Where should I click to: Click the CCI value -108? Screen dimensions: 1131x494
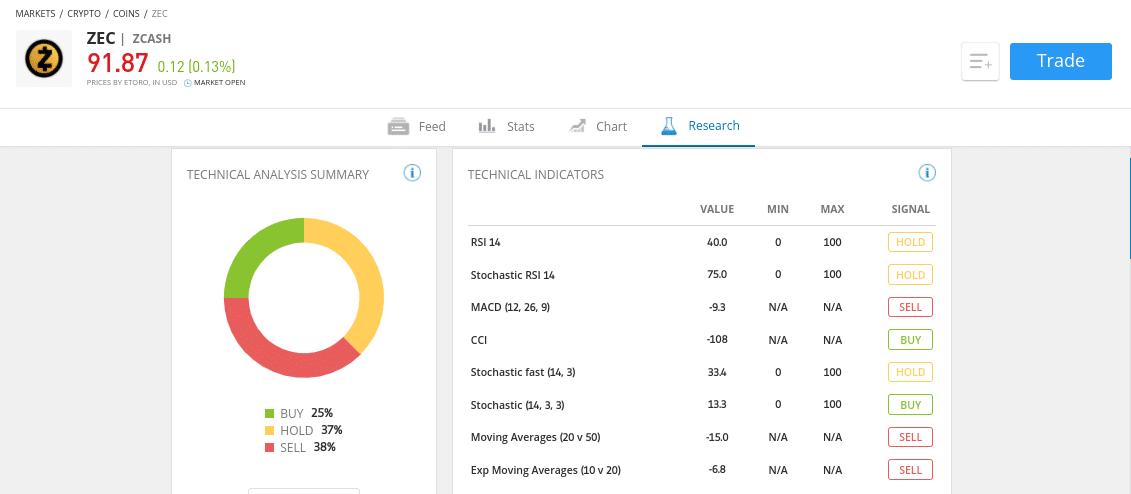tap(717, 340)
